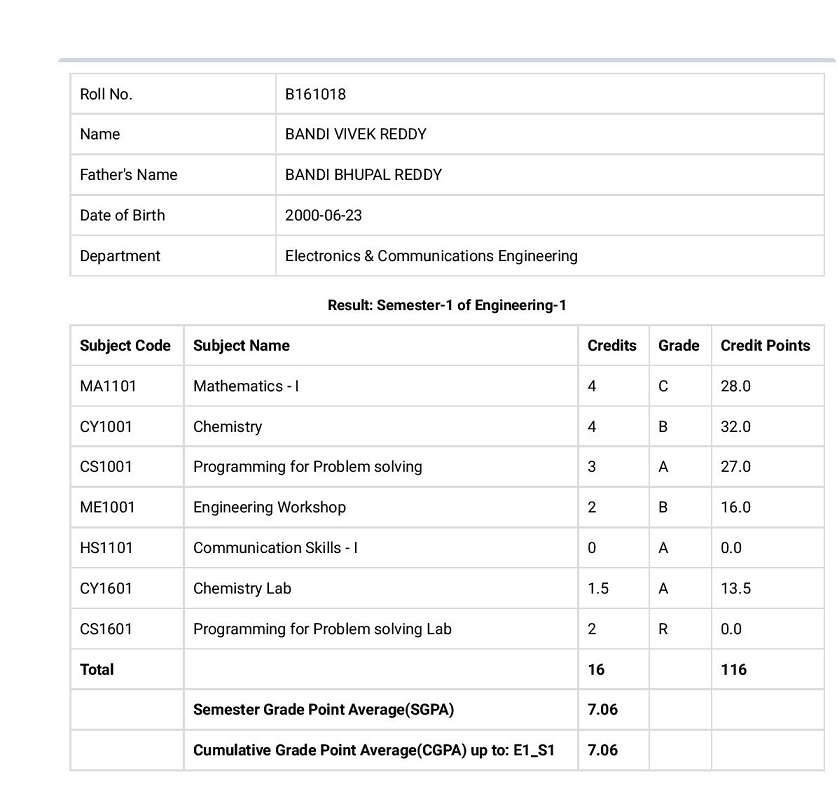Click the Credit Points column header
Screen dimensions: 838x789
[x=765, y=346]
